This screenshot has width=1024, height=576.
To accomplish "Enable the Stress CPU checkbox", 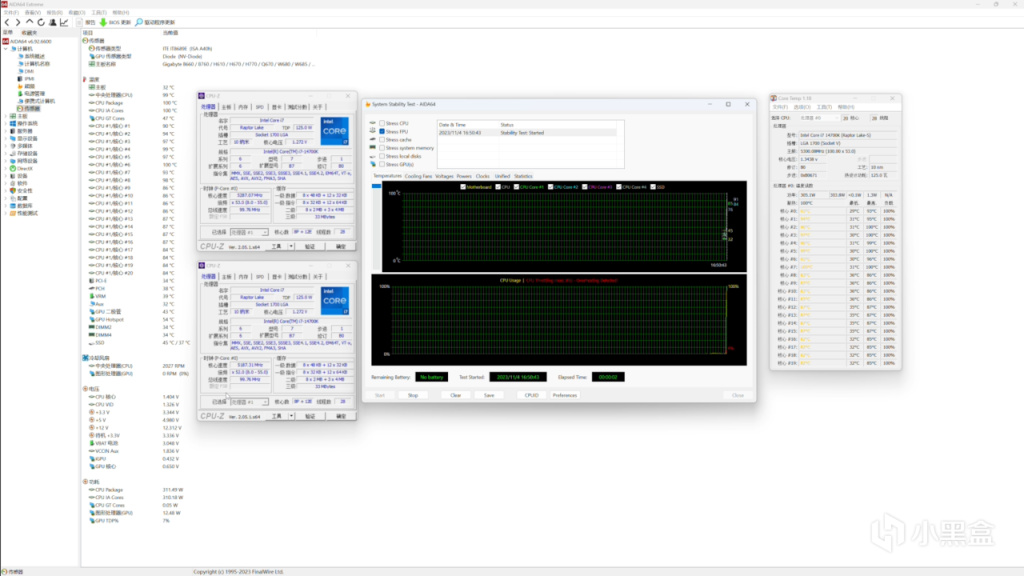I will (382, 123).
